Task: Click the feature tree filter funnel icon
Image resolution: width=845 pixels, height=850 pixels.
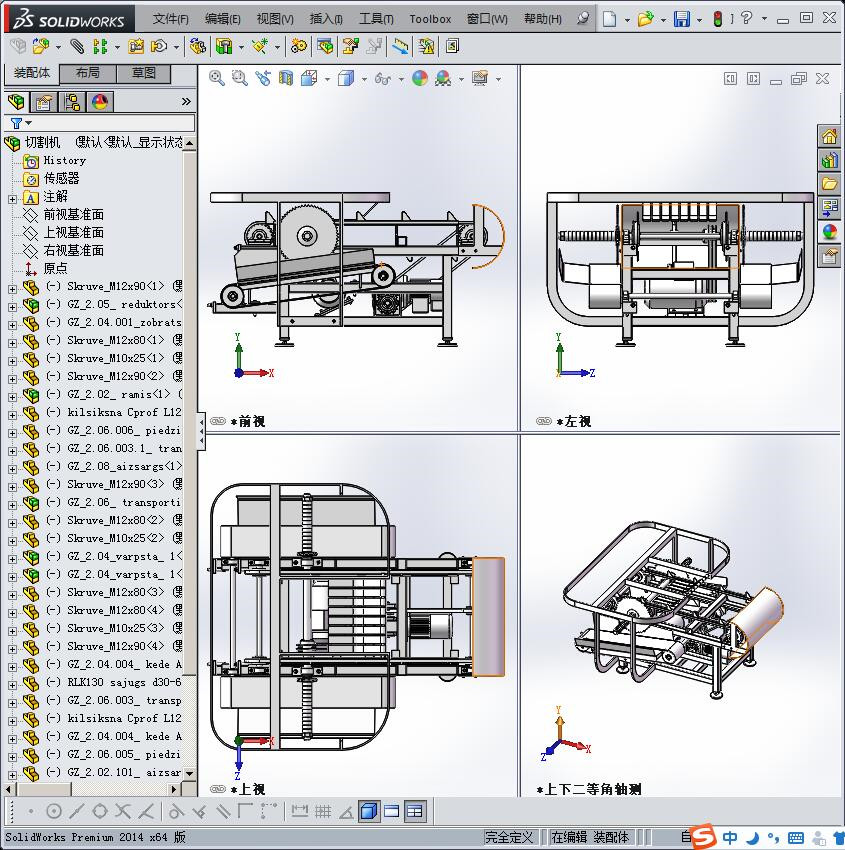Action: click(x=16, y=123)
